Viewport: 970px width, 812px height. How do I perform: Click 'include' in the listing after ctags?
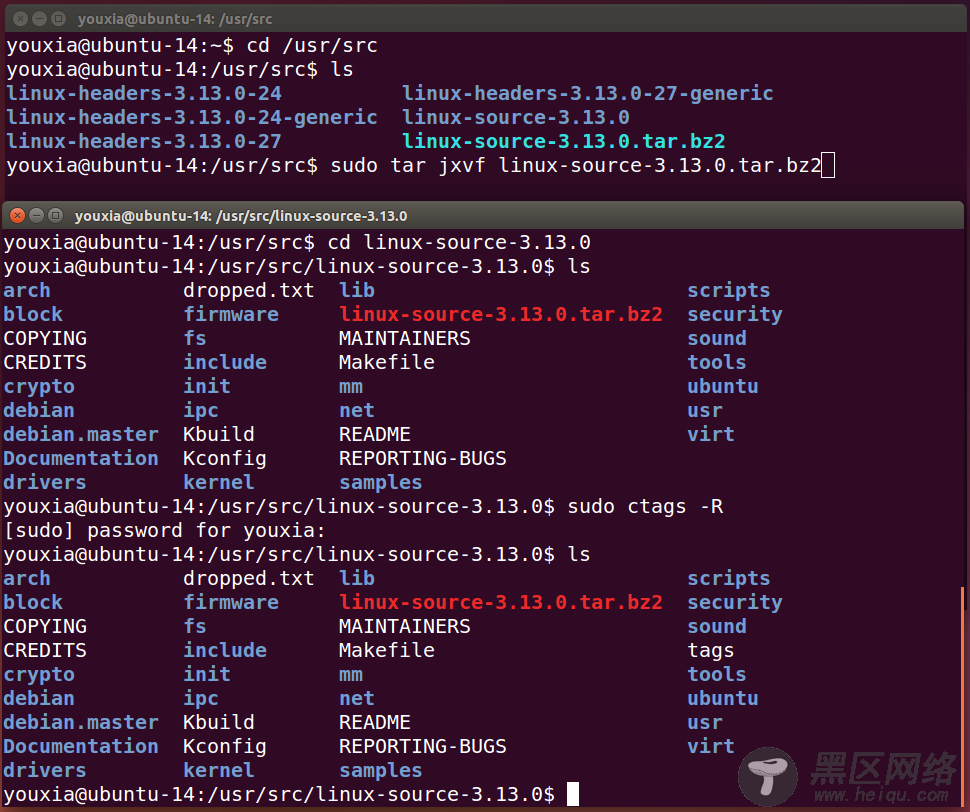pos(225,651)
